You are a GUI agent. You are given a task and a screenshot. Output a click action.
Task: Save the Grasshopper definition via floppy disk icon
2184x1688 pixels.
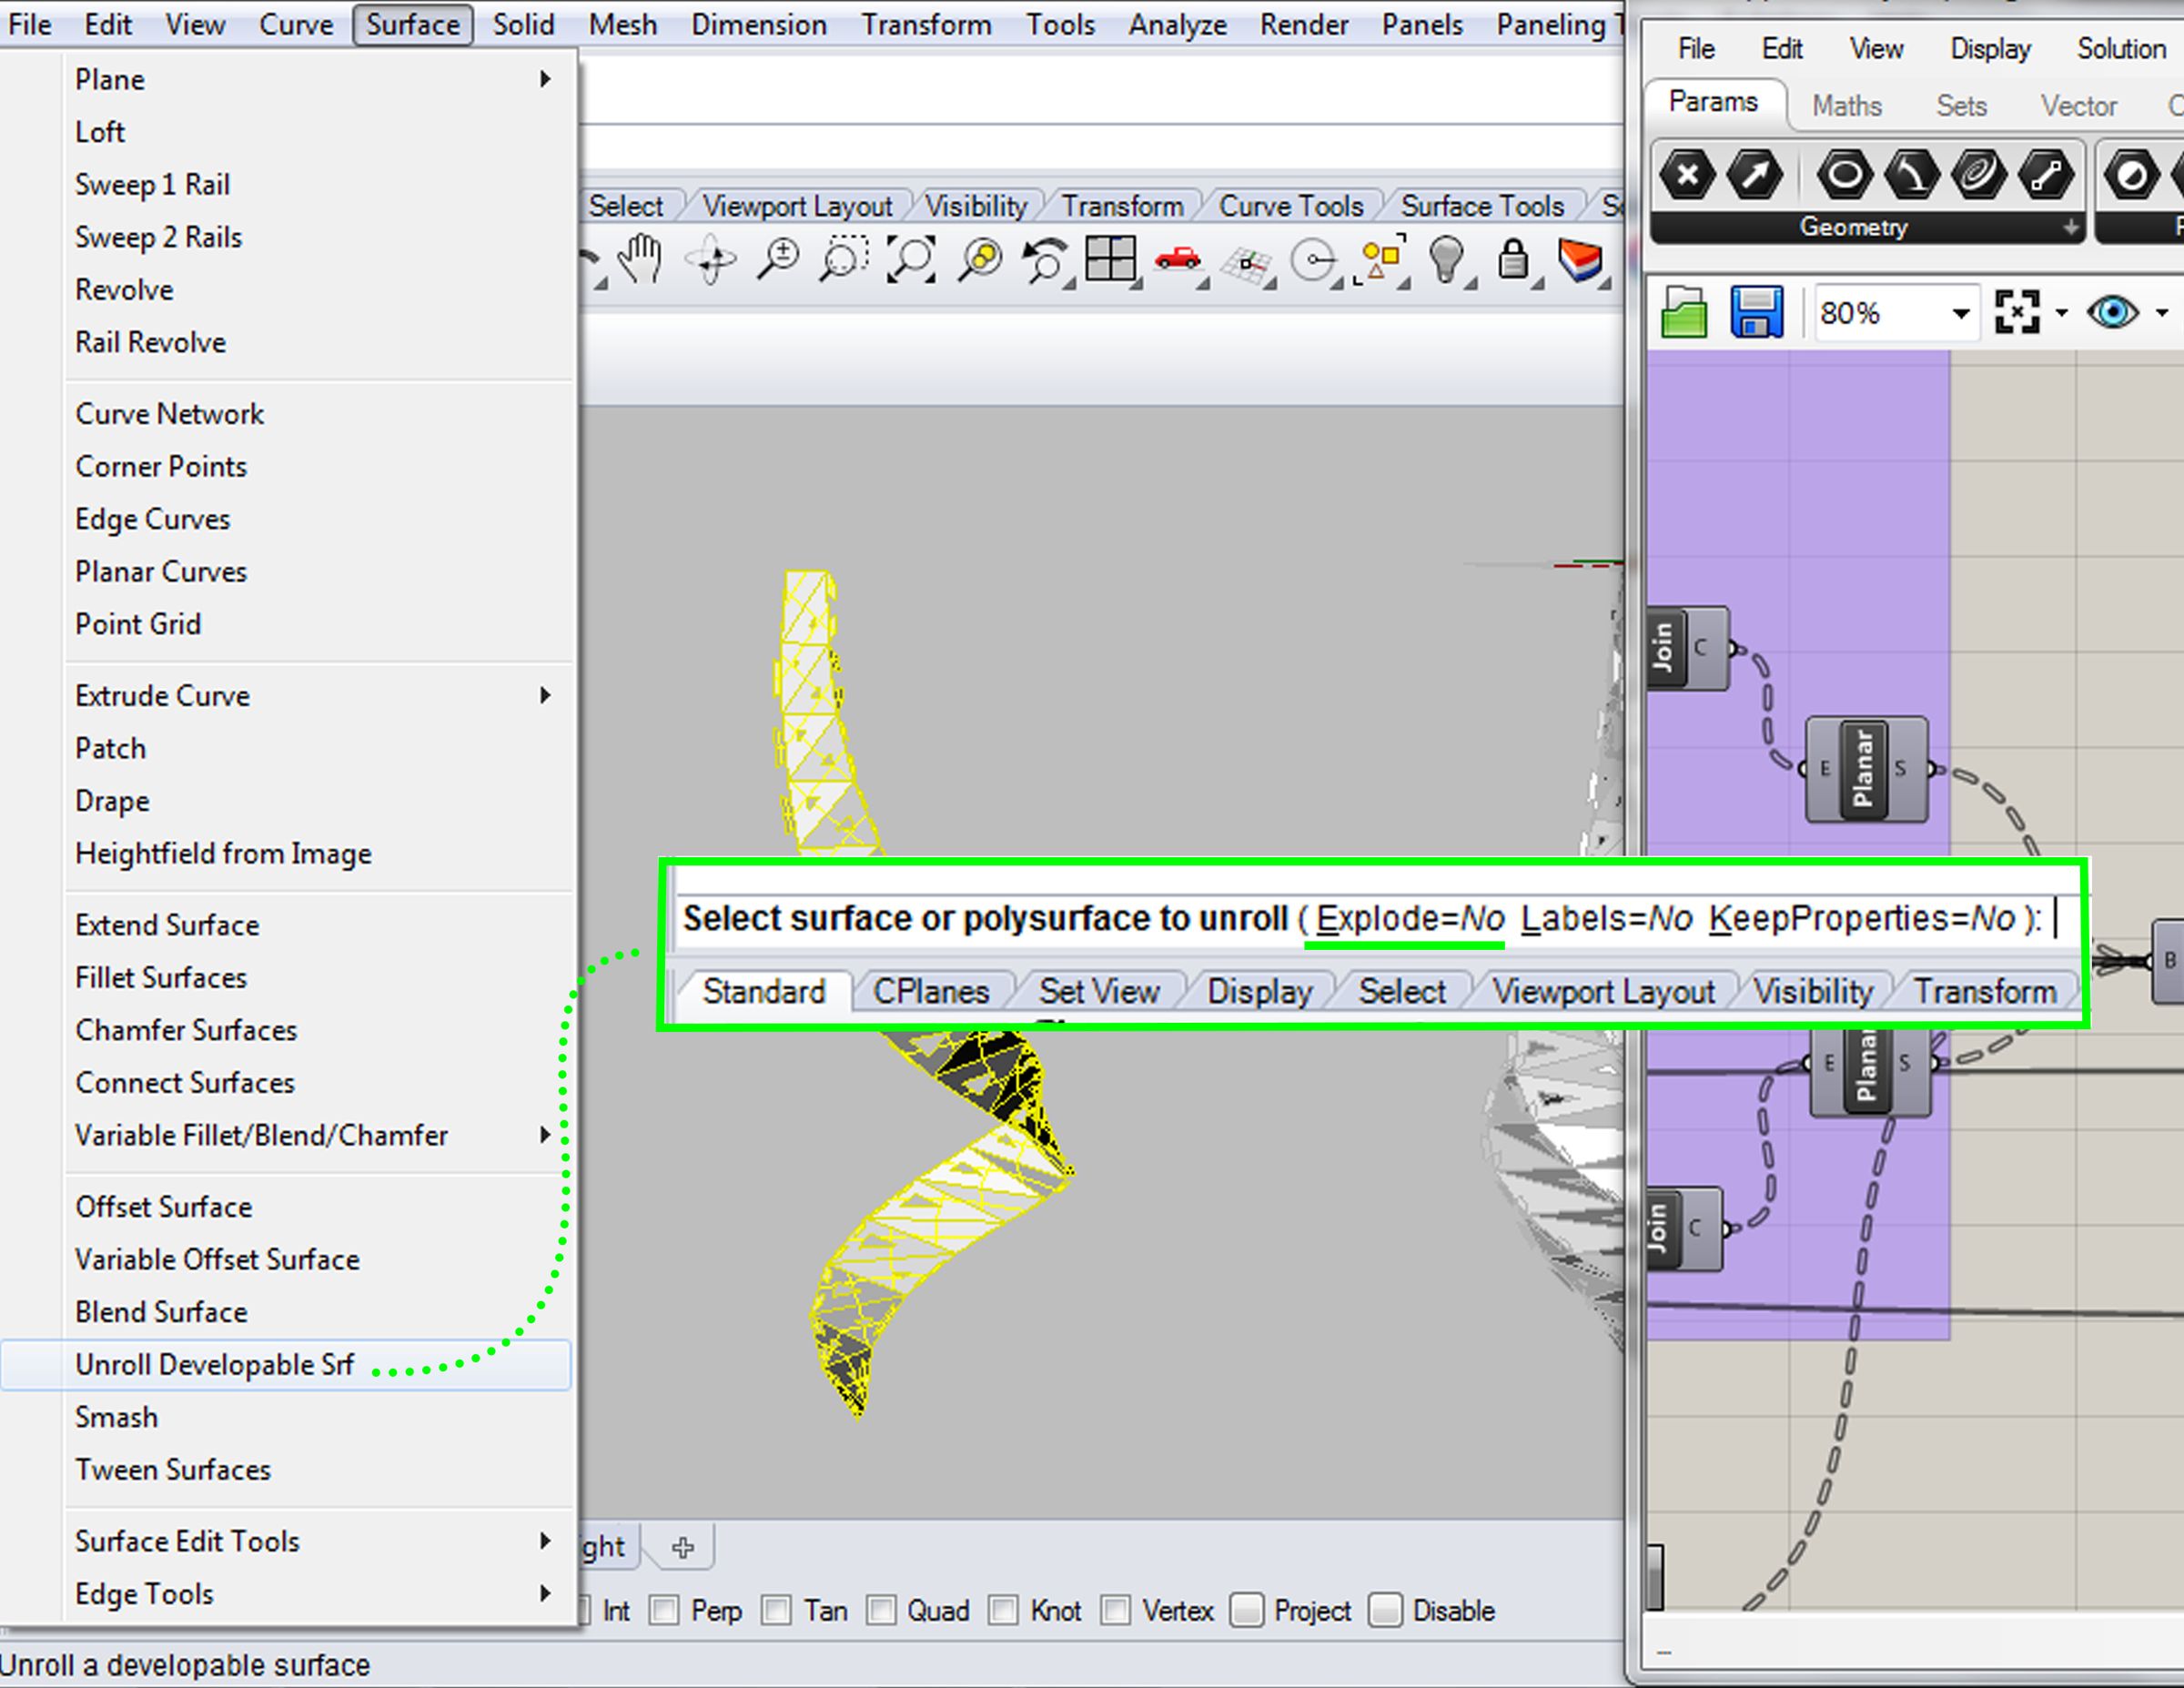pos(1757,311)
